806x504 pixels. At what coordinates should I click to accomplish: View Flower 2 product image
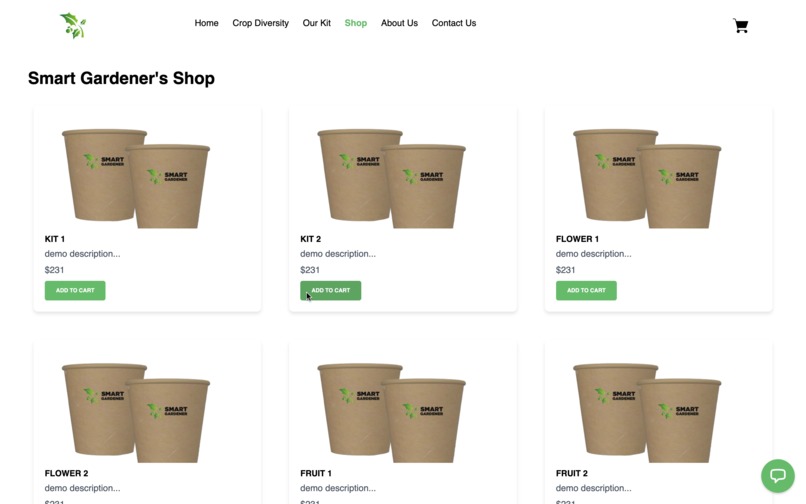click(136, 413)
